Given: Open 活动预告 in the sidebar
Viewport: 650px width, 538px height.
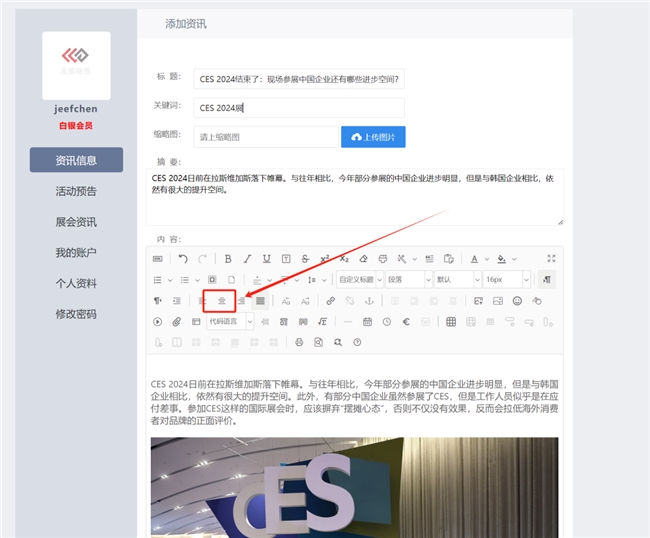Looking at the screenshot, I should [x=76, y=191].
